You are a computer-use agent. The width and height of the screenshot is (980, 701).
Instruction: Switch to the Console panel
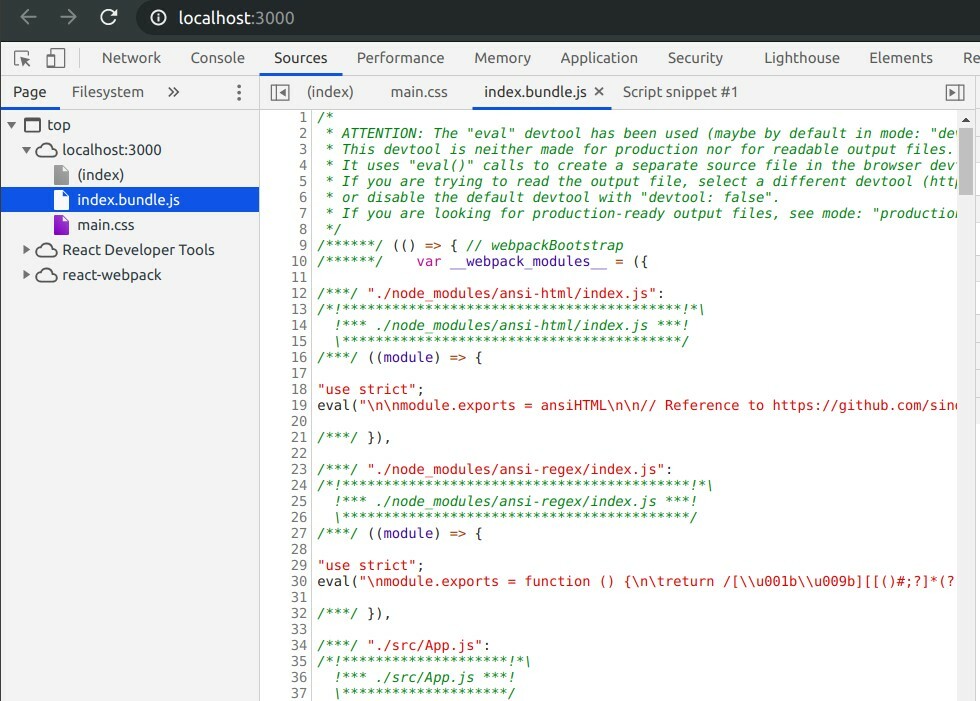point(218,58)
